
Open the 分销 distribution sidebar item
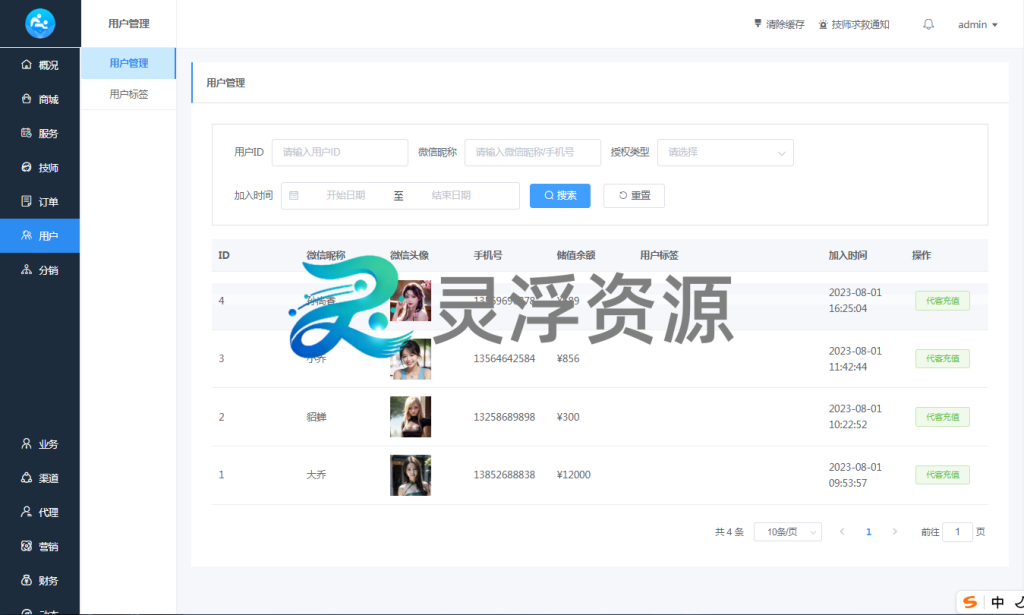[40, 270]
